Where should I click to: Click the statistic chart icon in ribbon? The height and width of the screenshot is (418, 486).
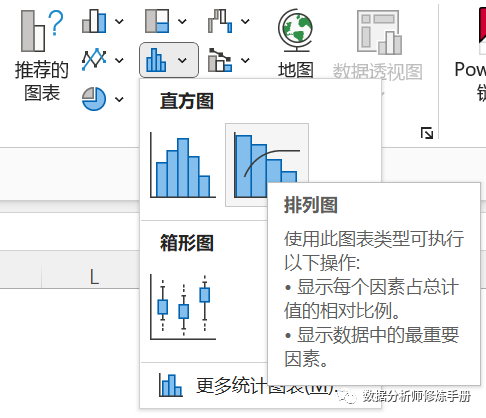pyautogui.click(x=156, y=60)
